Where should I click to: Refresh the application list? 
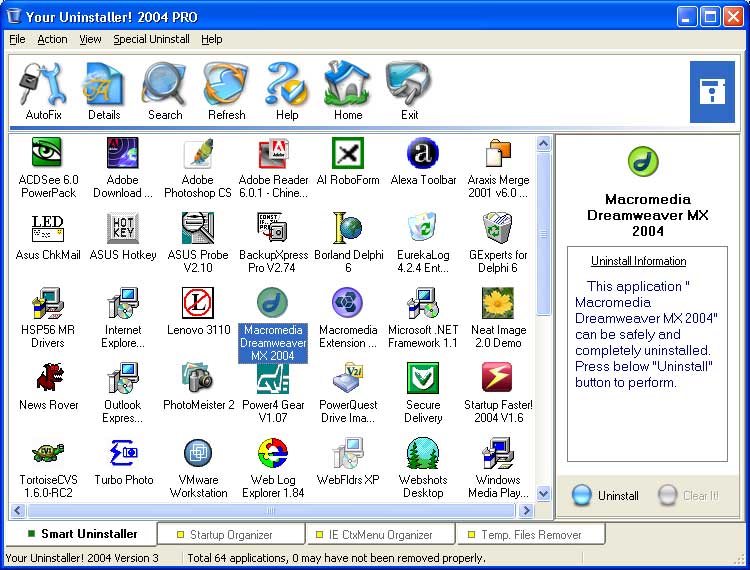[226, 90]
